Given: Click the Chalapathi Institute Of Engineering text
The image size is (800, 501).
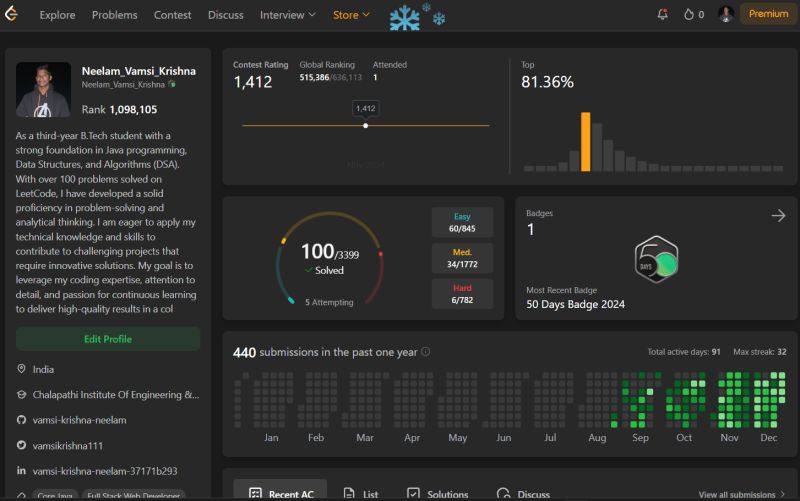Looking at the screenshot, I should [x=116, y=394].
